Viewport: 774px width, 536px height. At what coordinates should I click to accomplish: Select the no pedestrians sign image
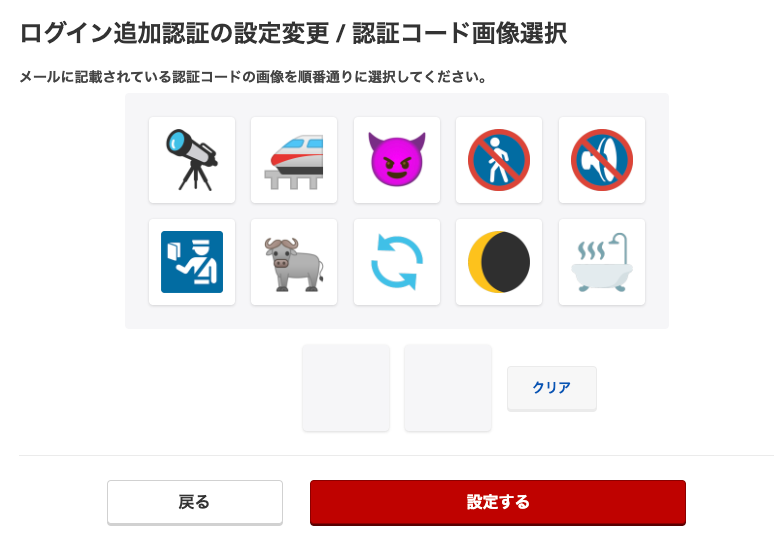[499, 160]
